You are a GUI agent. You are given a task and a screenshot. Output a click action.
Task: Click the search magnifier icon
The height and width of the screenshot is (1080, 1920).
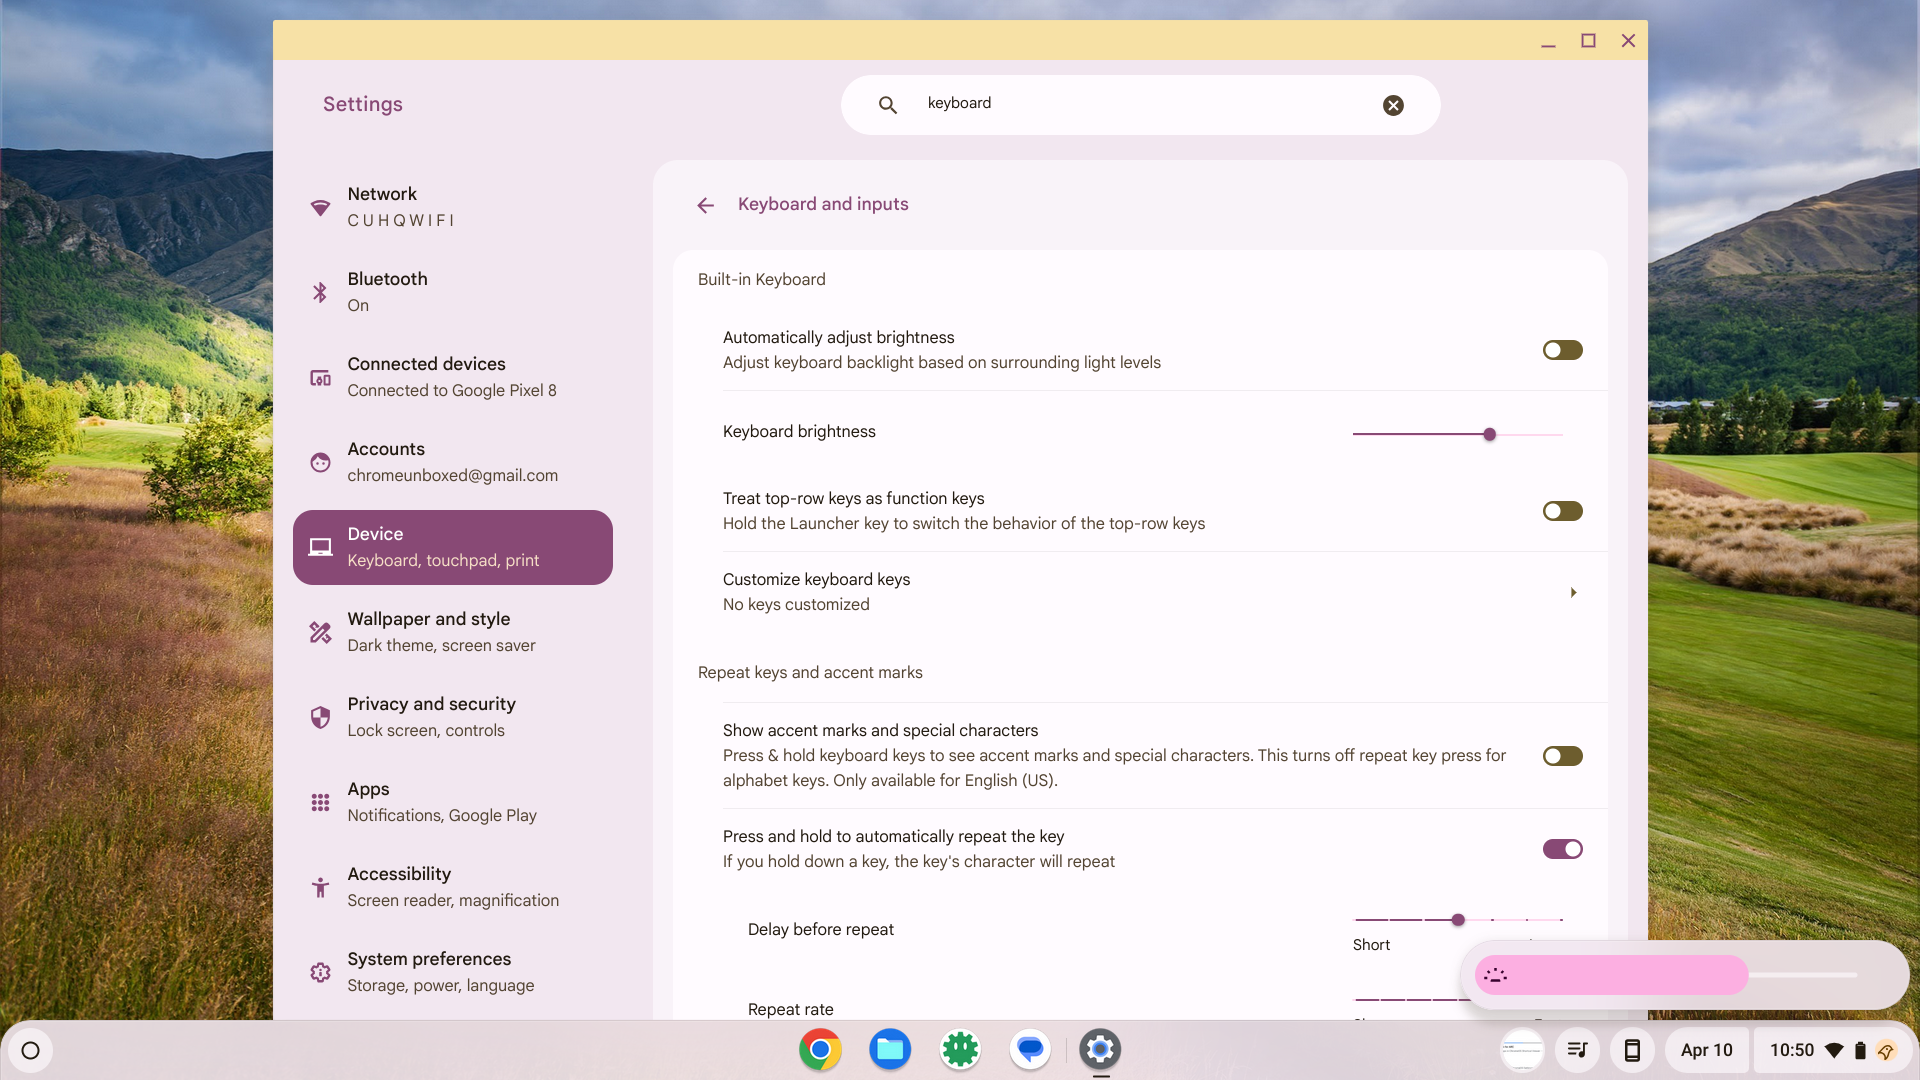(888, 104)
